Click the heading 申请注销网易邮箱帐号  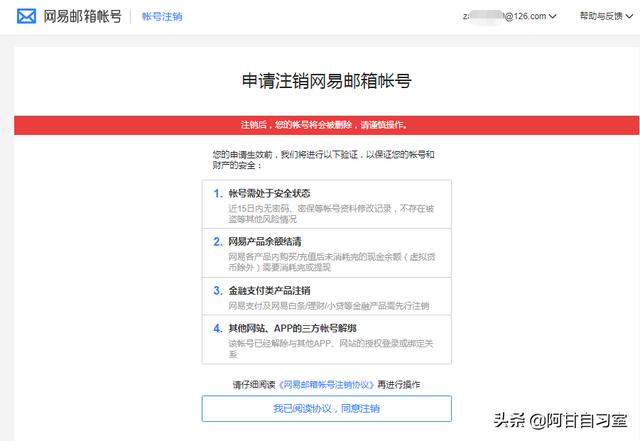327,80
